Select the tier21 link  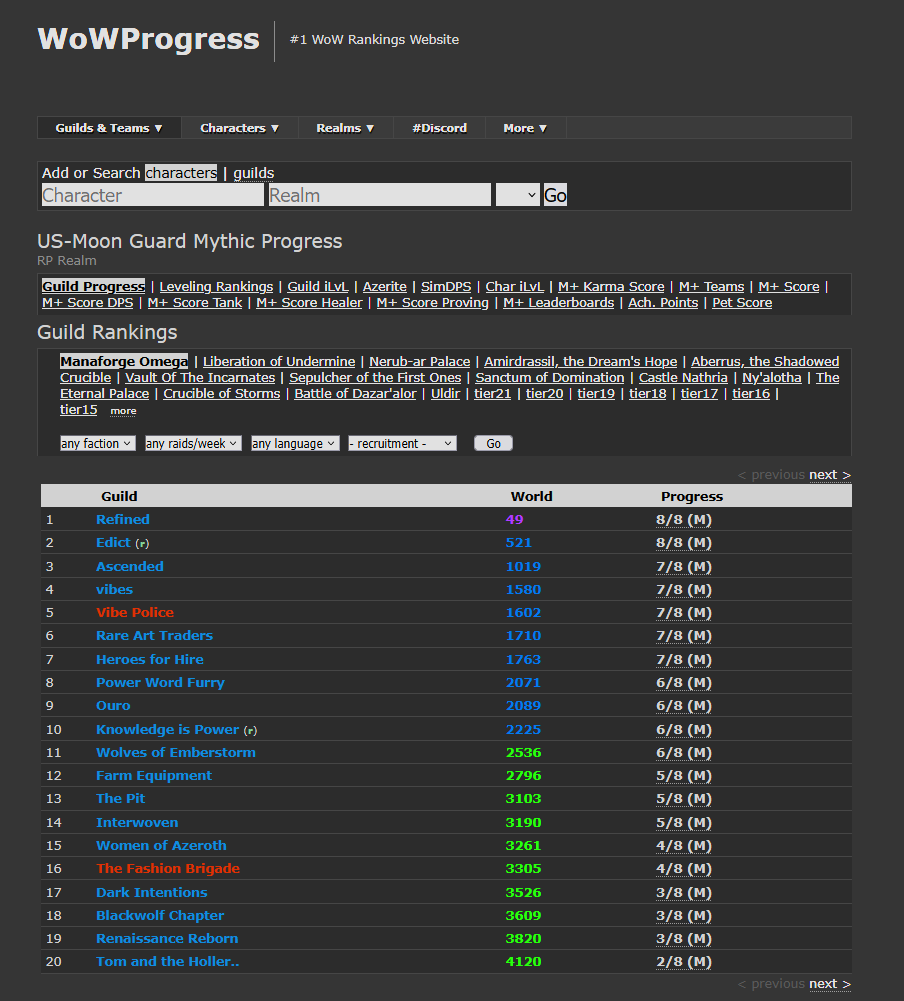[x=492, y=393]
